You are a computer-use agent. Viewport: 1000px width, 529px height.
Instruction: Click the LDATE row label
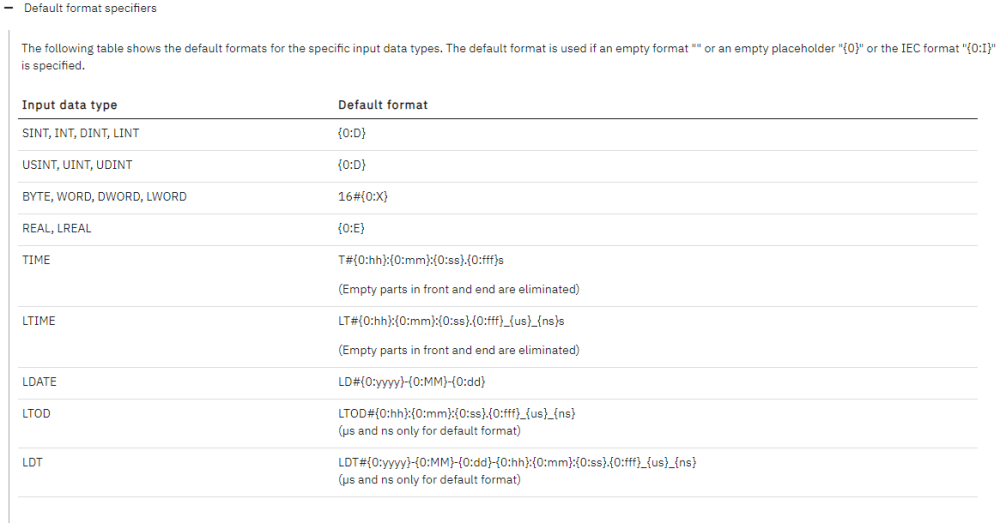(x=39, y=382)
